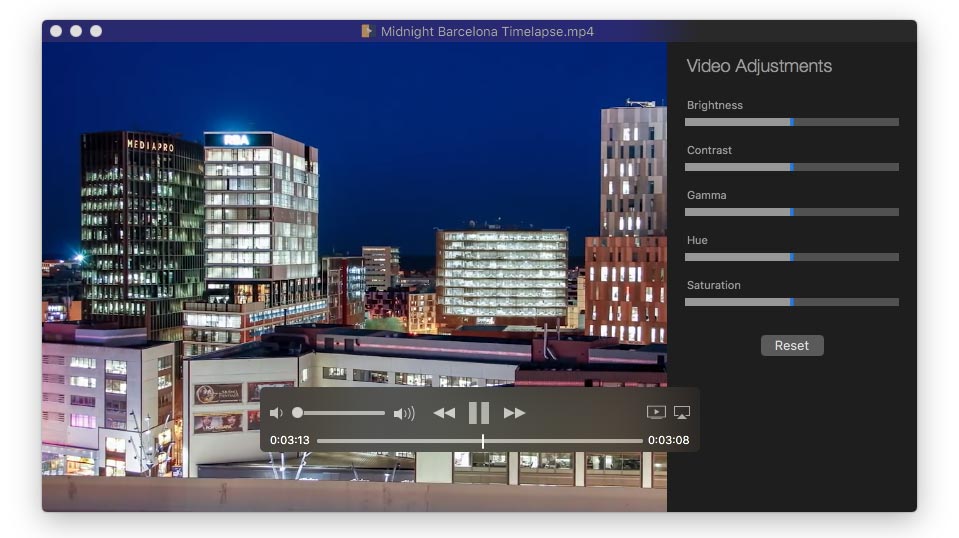Screen dimensions: 959x538
Task: Click the remaining time 0:03:08
Action: point(668,440)
